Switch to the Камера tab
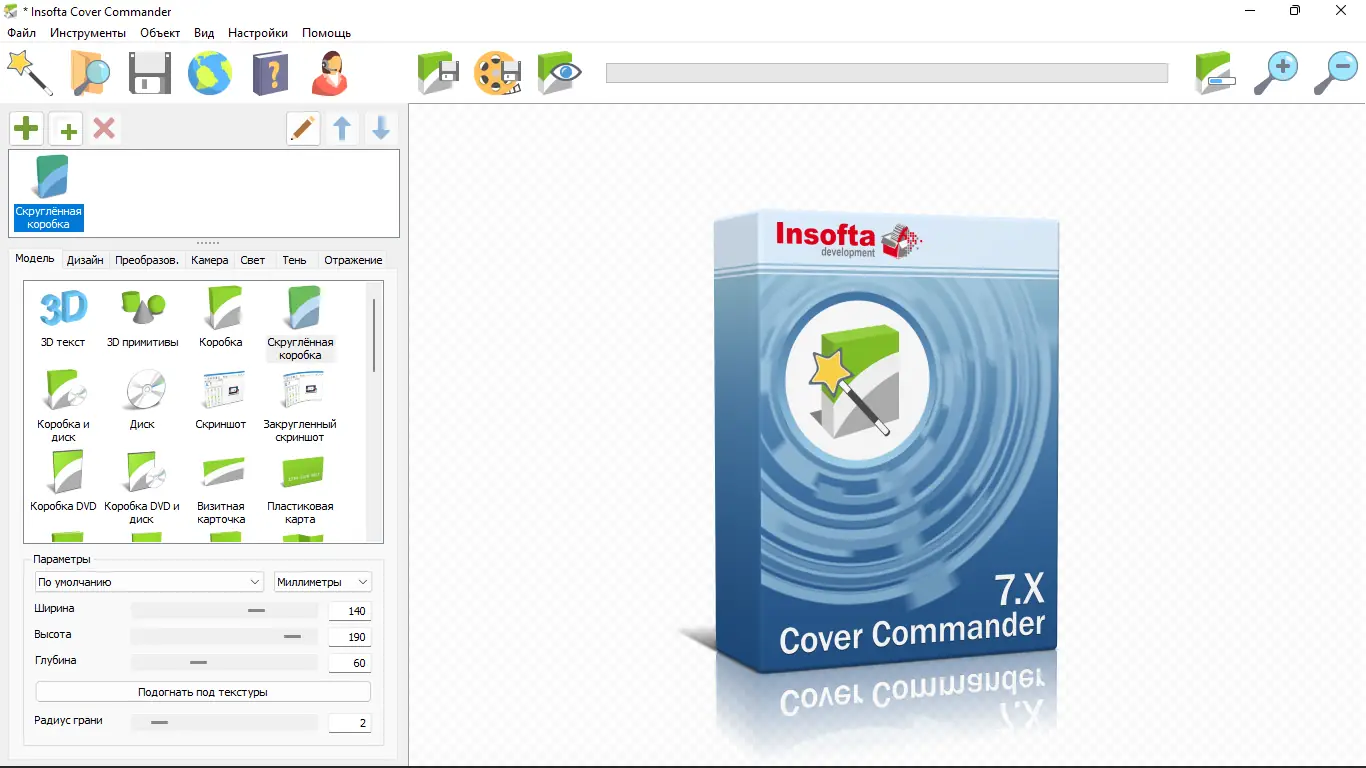 pyautogui.click(x=210, y=260)
